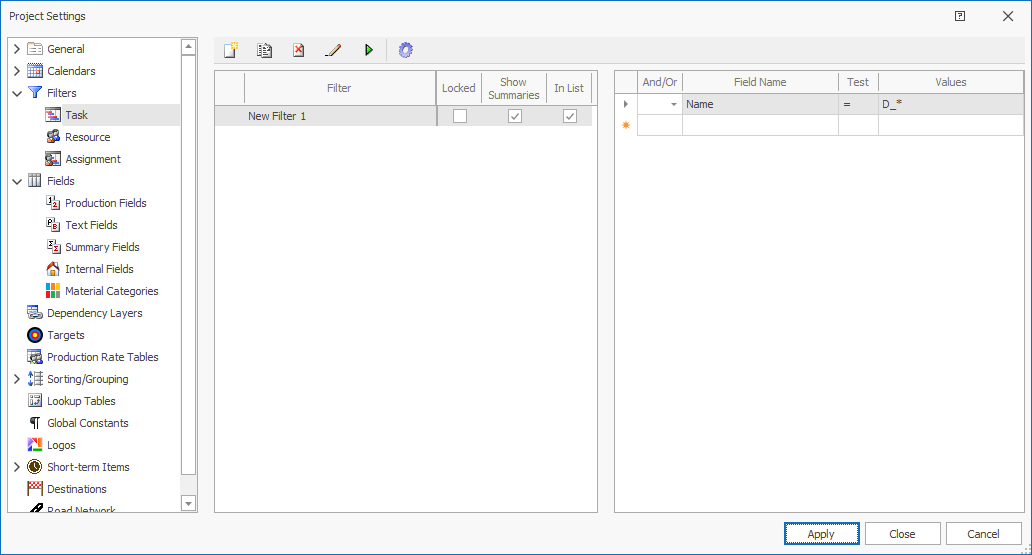Screen dimensions: 1032x555
Task: Open Production Rate Tables settings
Action: pos(102,357)
